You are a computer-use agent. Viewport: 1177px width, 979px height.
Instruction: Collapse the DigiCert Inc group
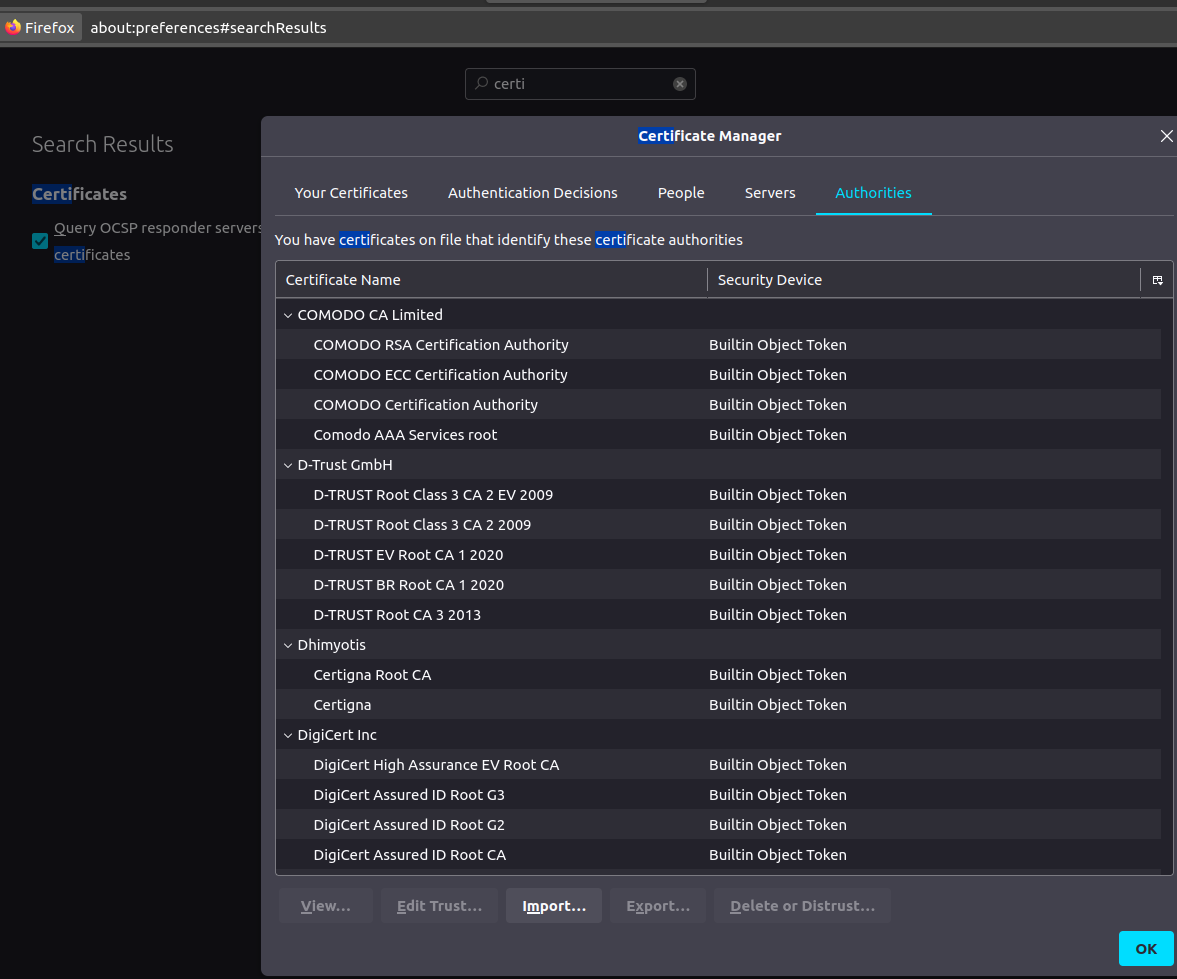(288, 735)
